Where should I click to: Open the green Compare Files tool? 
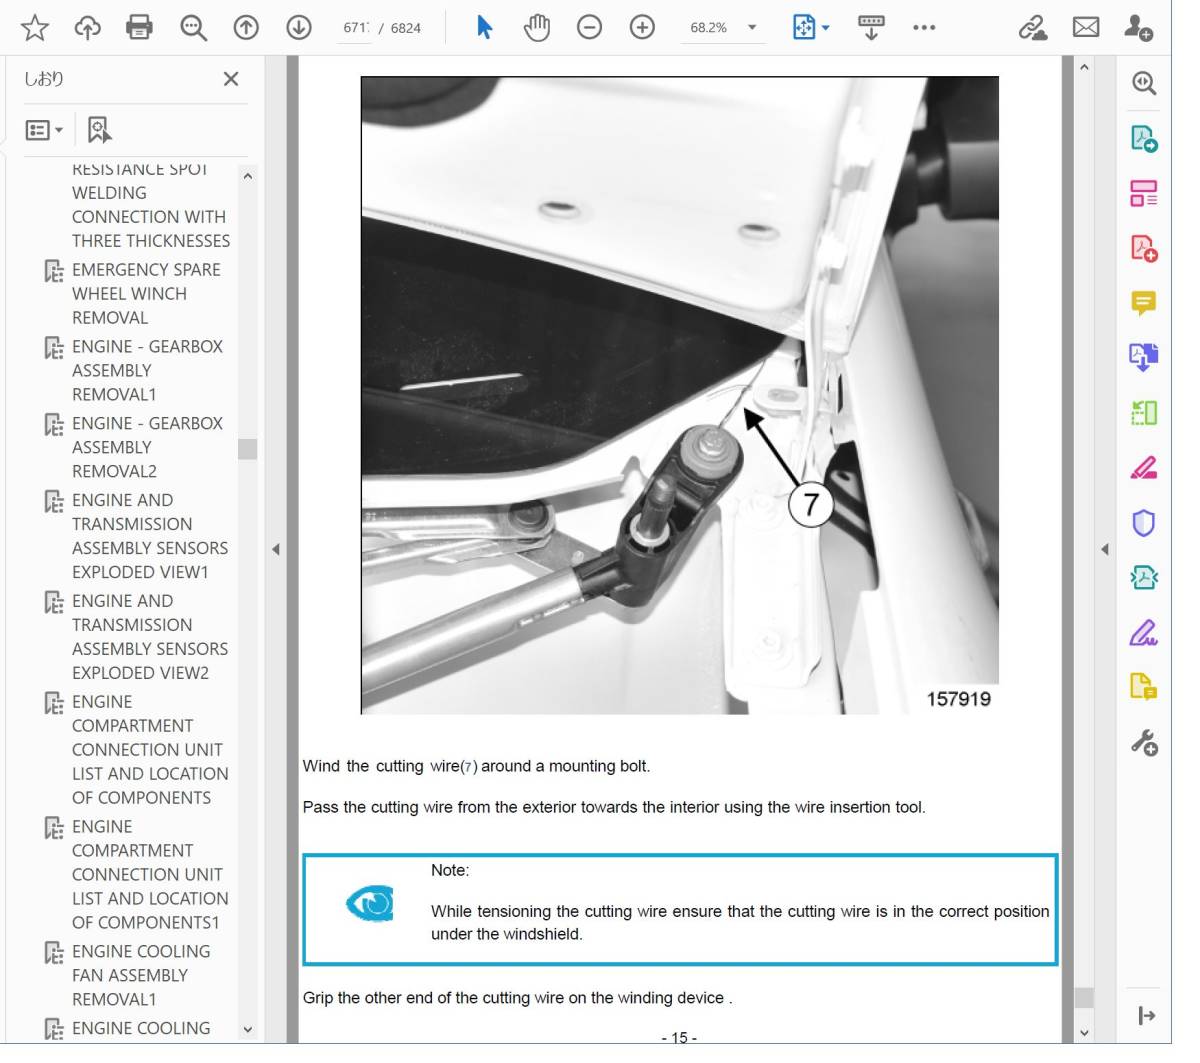[x=1144, y=412]
